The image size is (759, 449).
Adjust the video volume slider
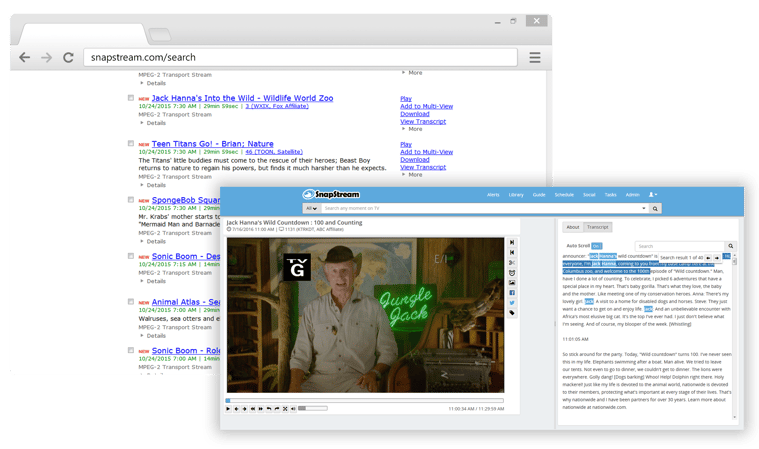pos(312,408)
